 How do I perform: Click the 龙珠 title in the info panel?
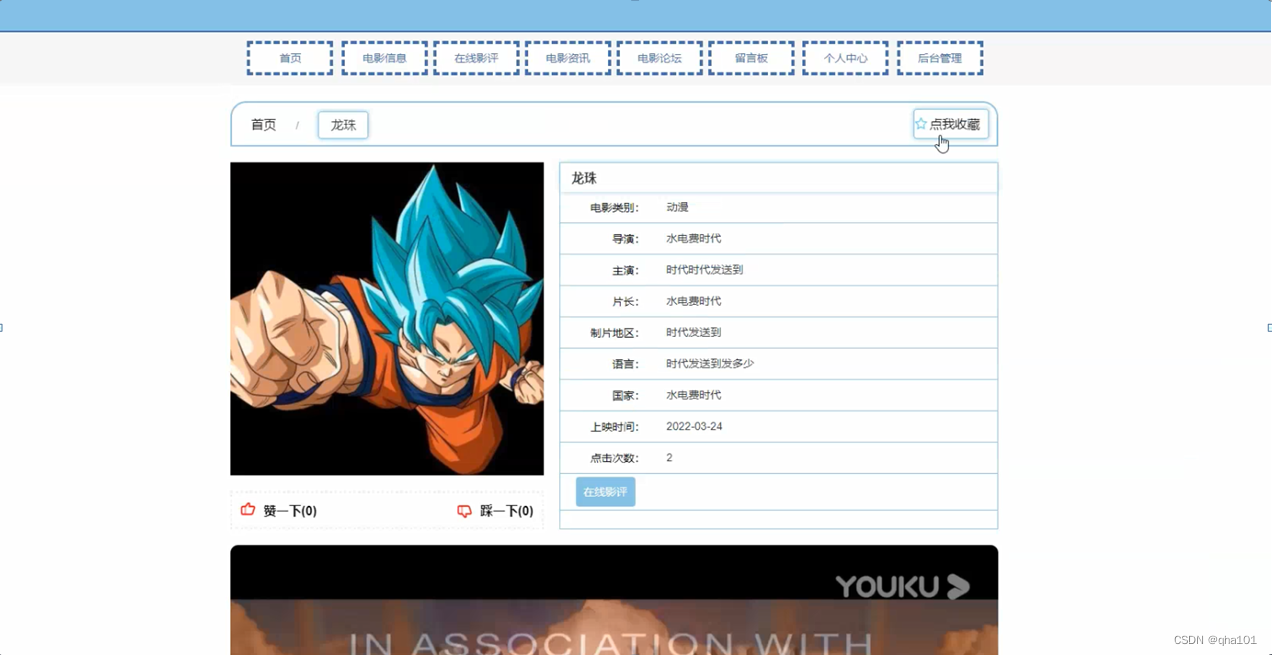tap(584, 178)
